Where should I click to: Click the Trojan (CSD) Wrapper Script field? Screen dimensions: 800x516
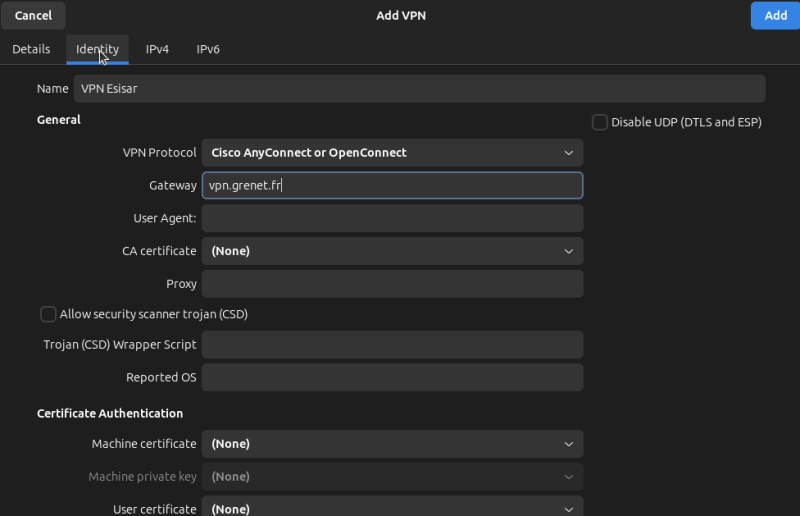tap(392, 345)
